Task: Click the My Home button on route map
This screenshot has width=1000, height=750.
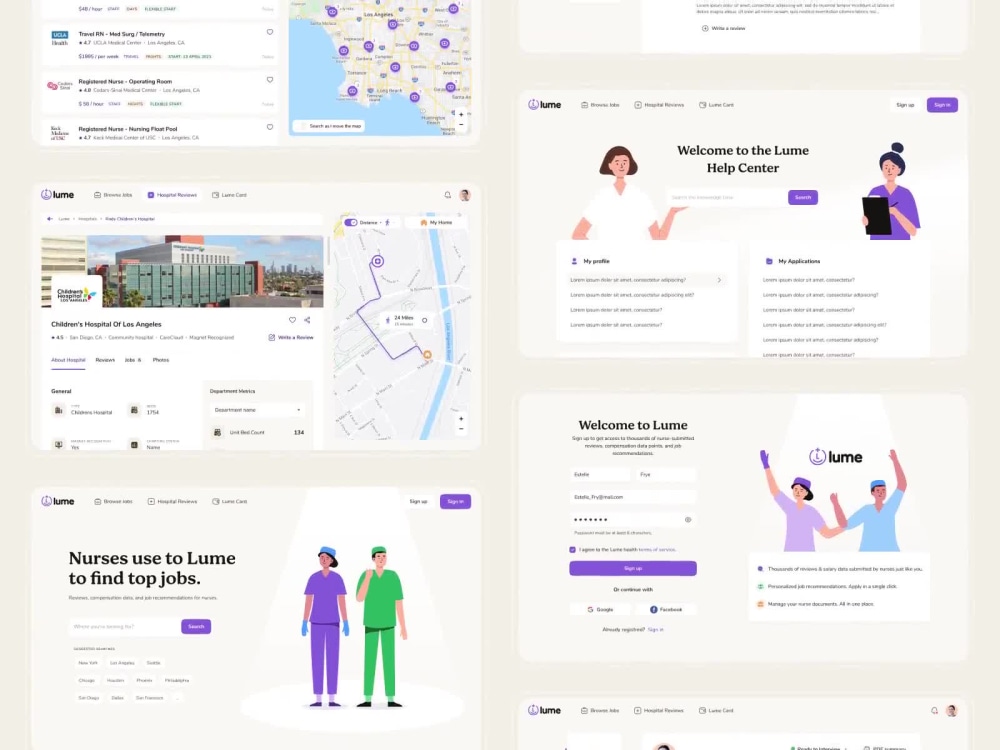Action: click(x=436, y=223)
